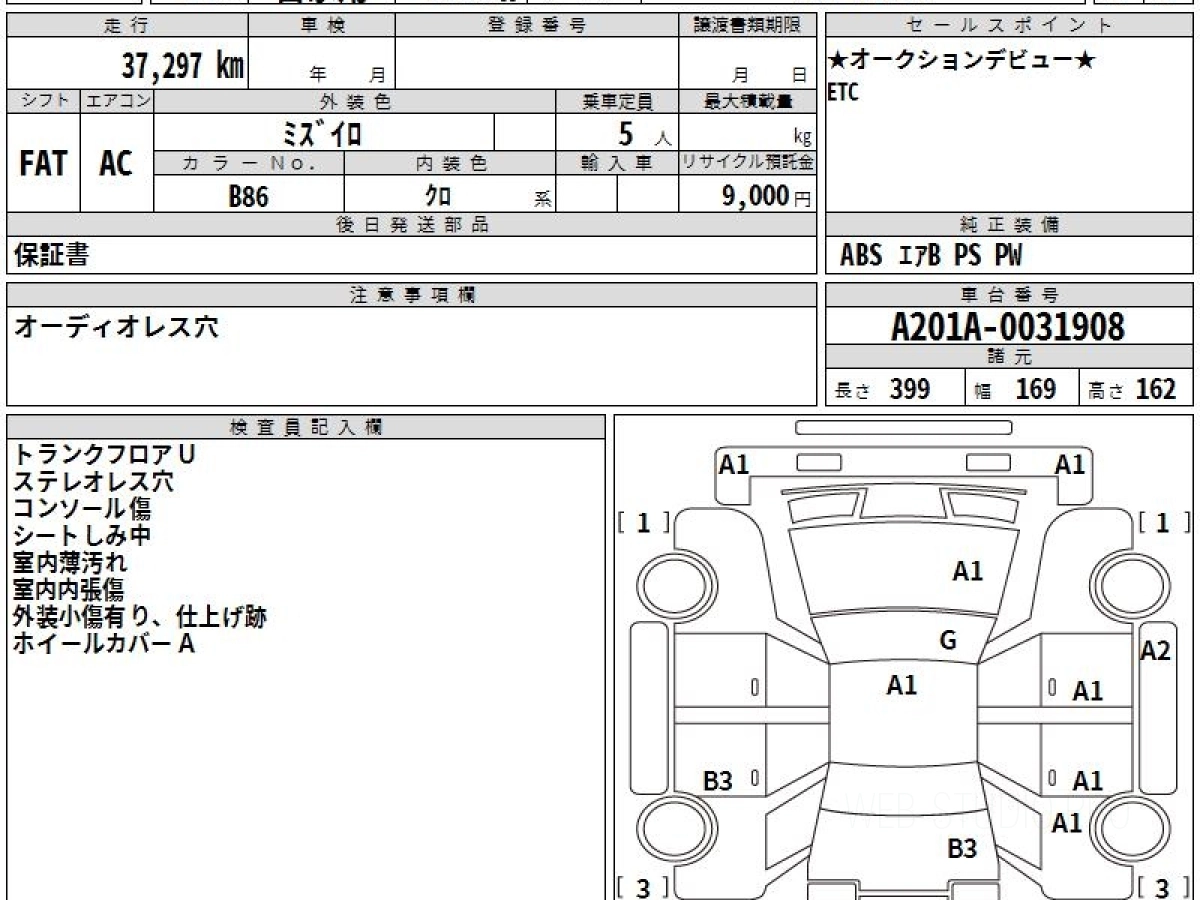The image size is (1200, 900).
Task: Select the エアコン header cell
Action: click(117, 101)
